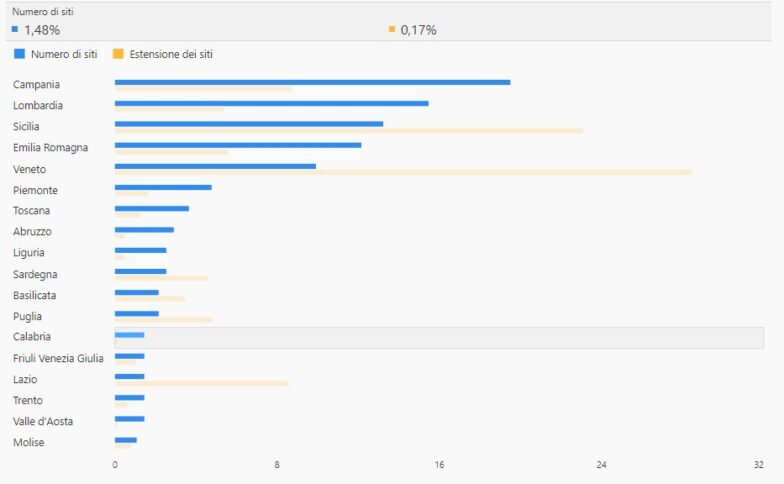Click the orange Puglia bar
Screen dimensions: 784x484
click(164, 320)
